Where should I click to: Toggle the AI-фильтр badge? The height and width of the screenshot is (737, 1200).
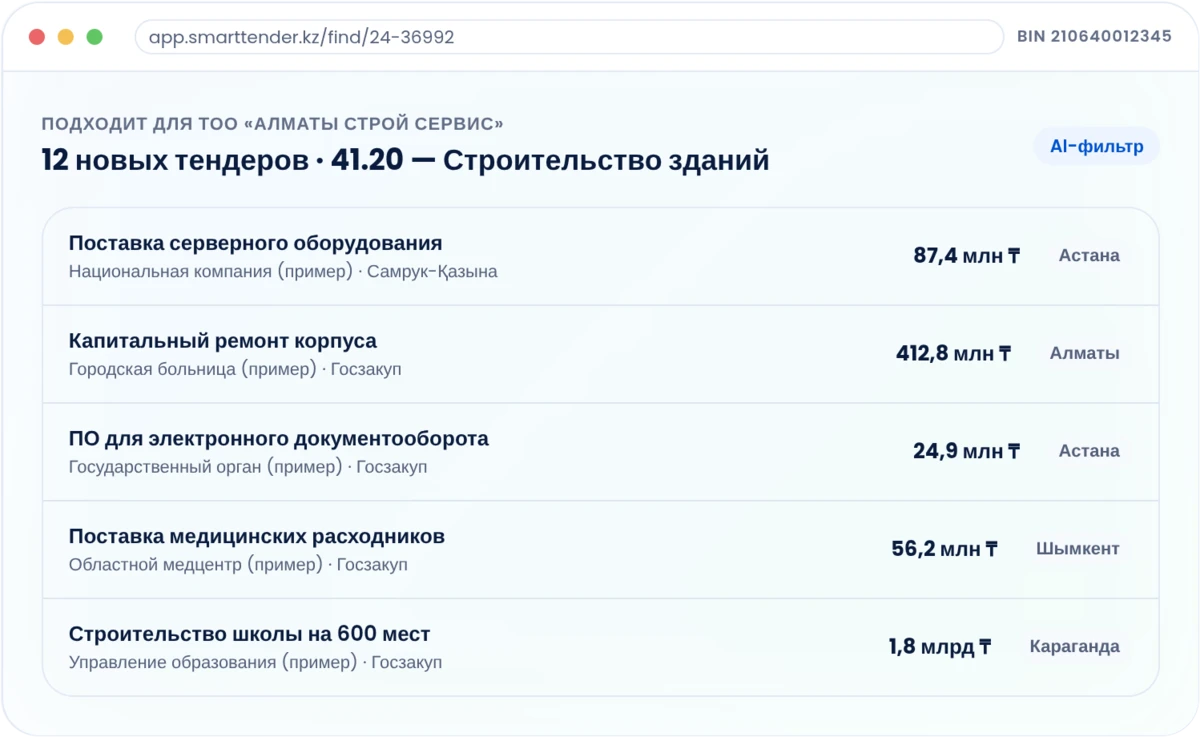click(1096, 147)
